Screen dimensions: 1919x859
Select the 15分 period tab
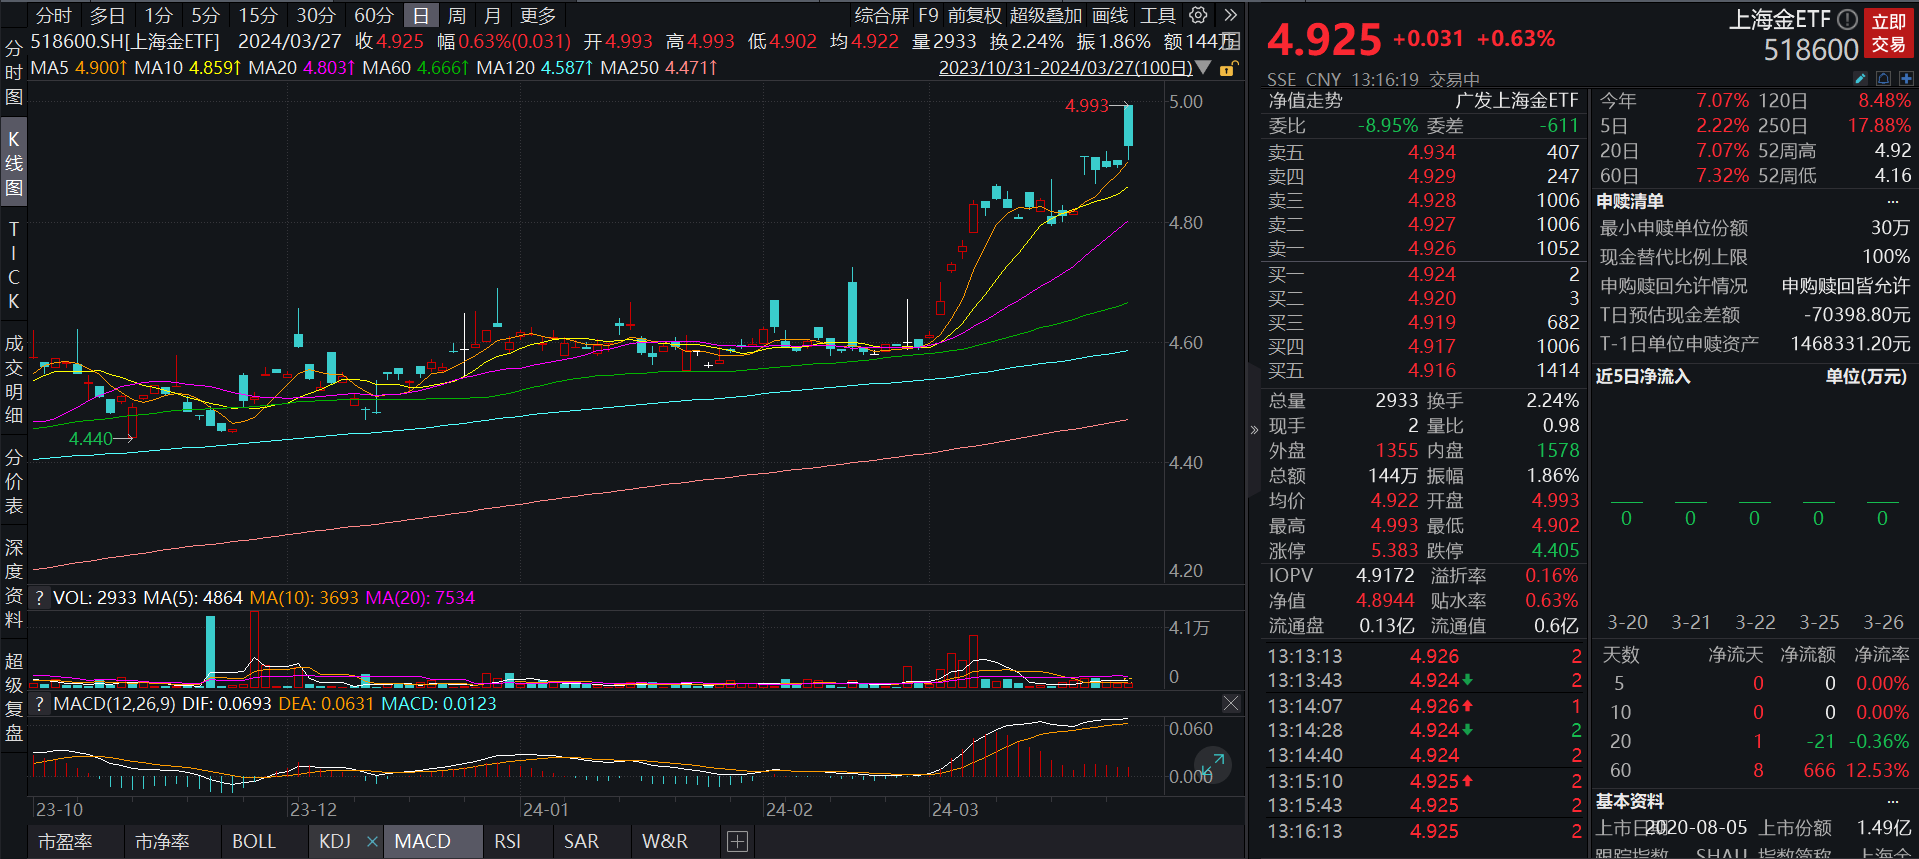258,15
